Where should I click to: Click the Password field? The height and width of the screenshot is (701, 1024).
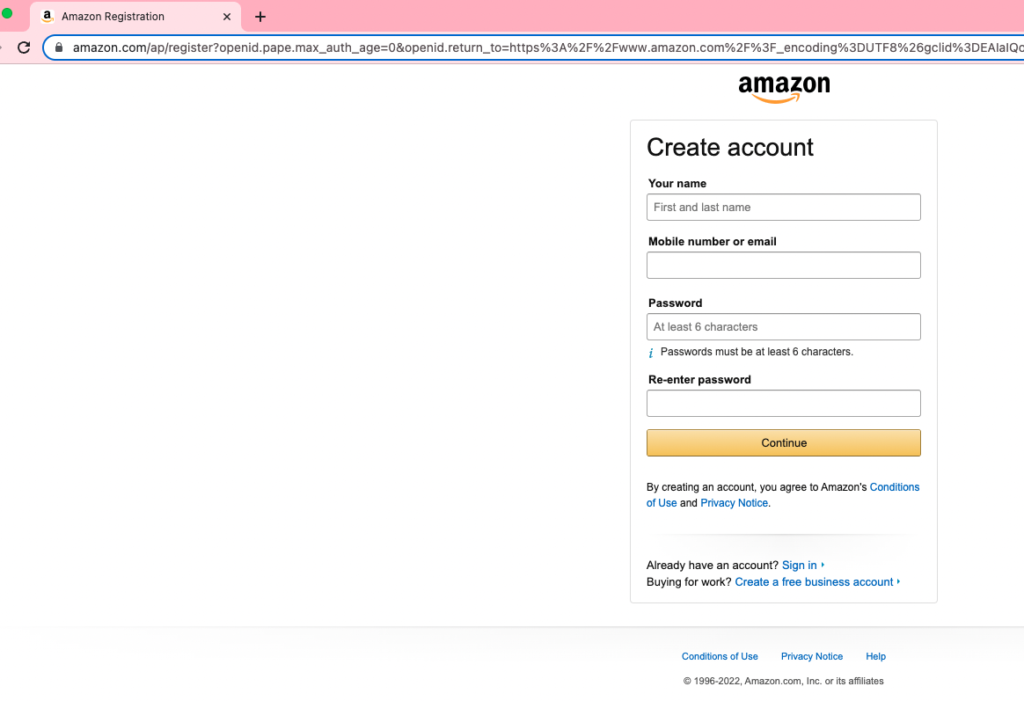coord(783,327)
